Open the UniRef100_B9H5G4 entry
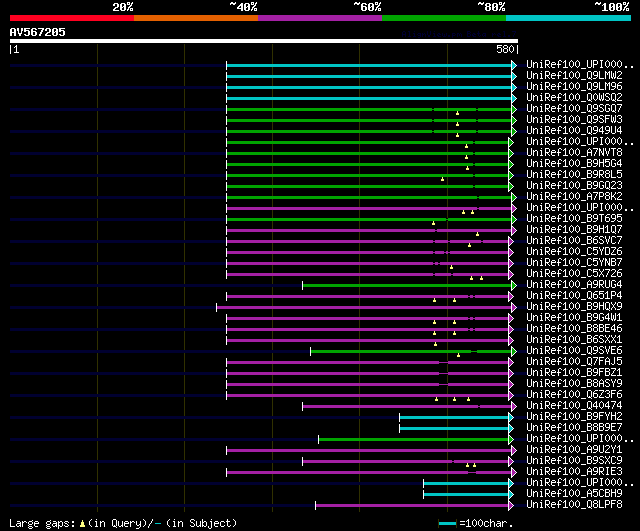 click(574, 164)
